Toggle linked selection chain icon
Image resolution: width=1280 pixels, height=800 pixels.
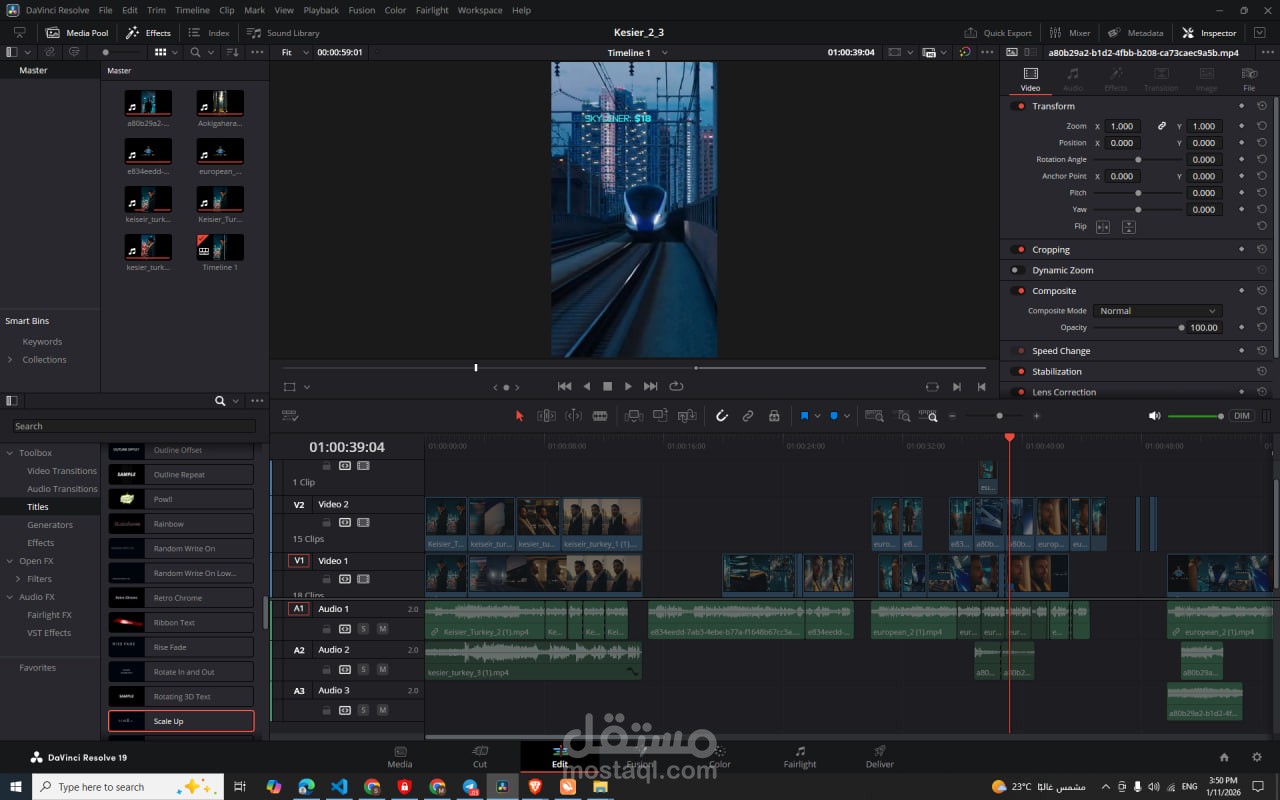click(748, 416)
